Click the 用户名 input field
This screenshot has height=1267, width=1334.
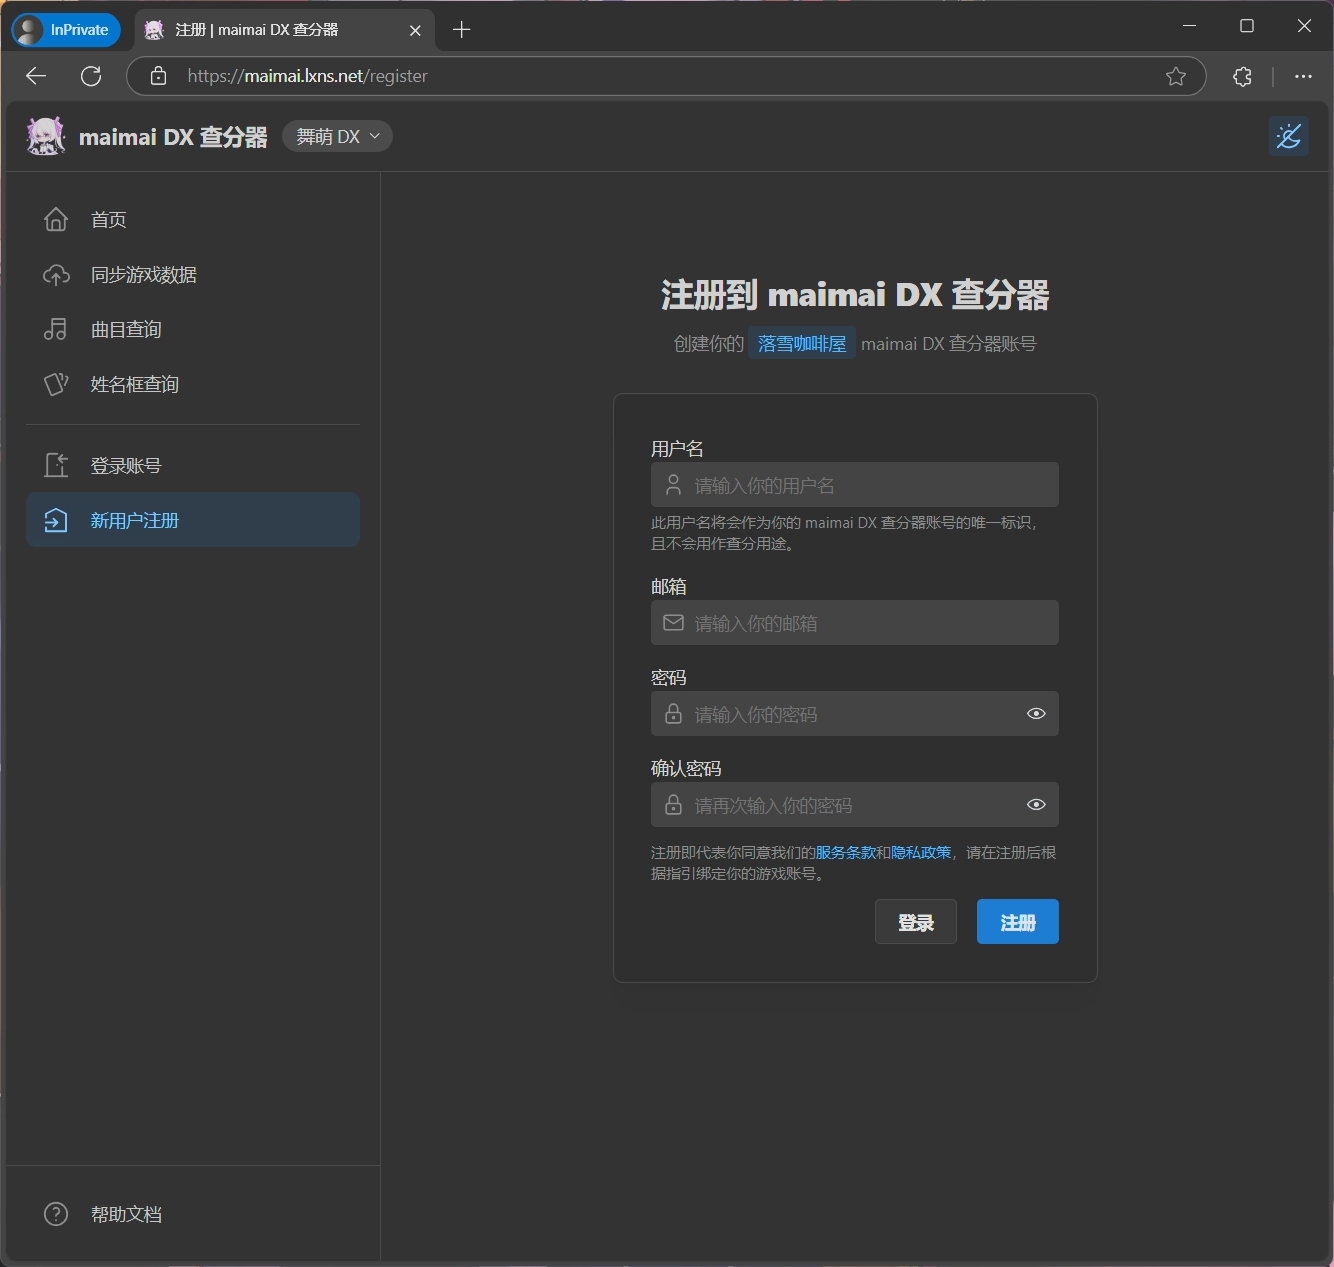[x=870, y=486]
